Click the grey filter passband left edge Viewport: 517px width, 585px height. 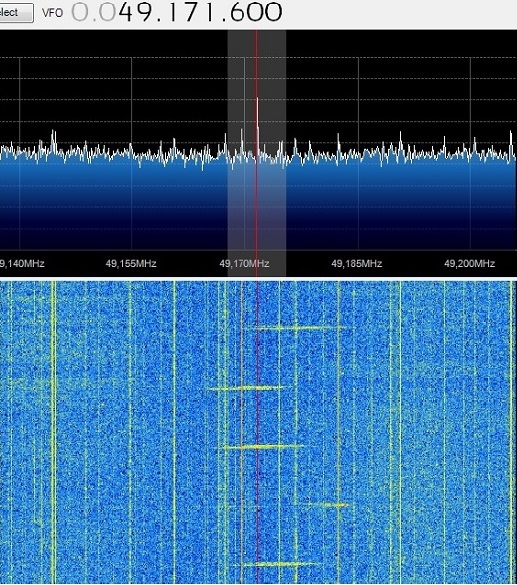point(228,149)
